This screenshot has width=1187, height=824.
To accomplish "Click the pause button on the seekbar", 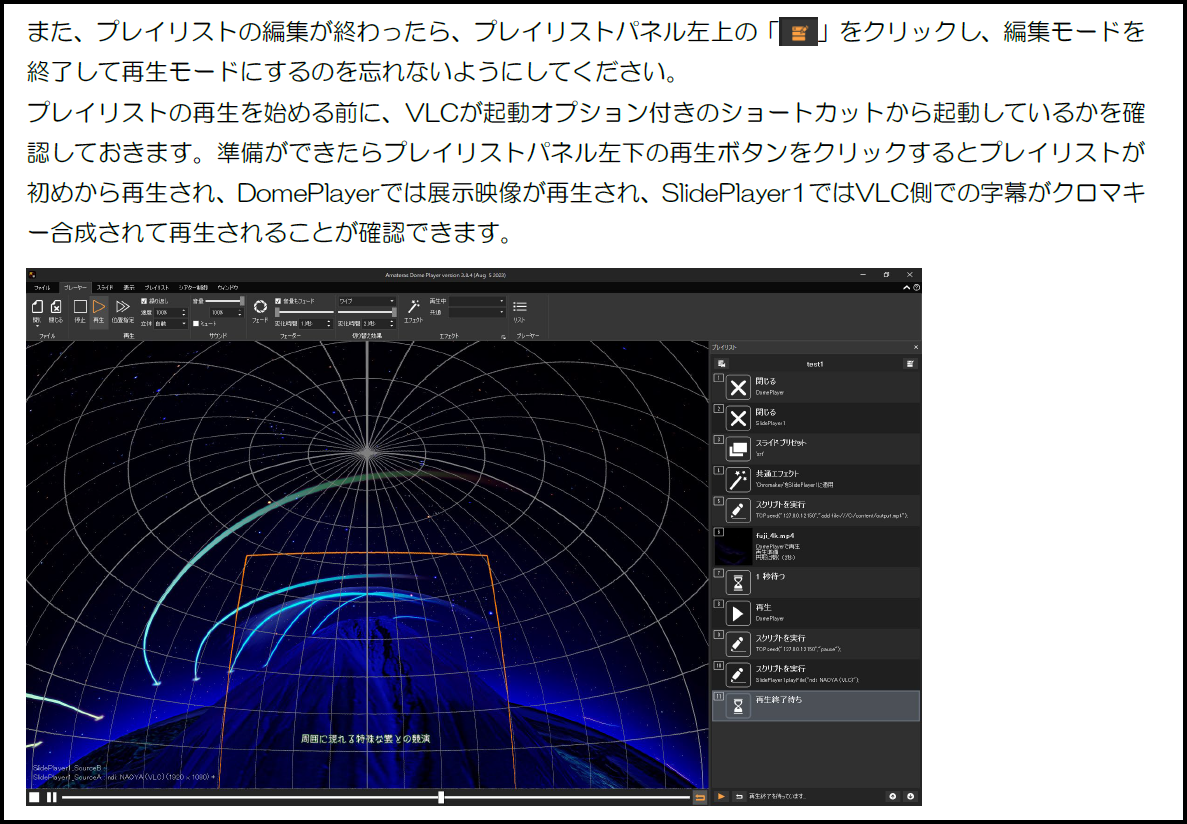I will coord(51,797).
